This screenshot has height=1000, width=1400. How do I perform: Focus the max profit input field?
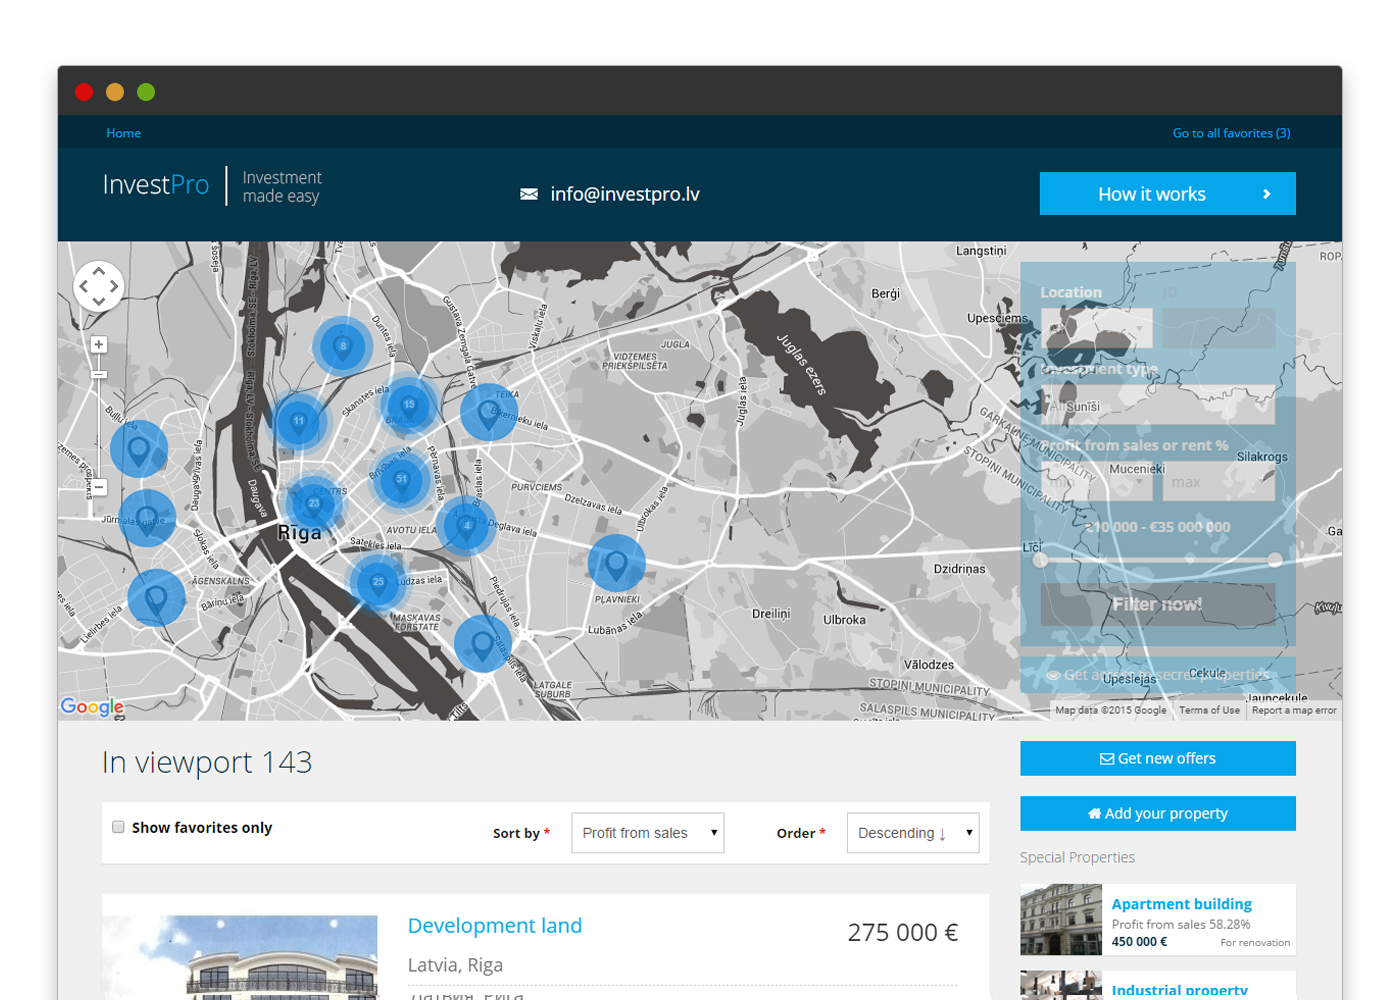(1219, 481)
